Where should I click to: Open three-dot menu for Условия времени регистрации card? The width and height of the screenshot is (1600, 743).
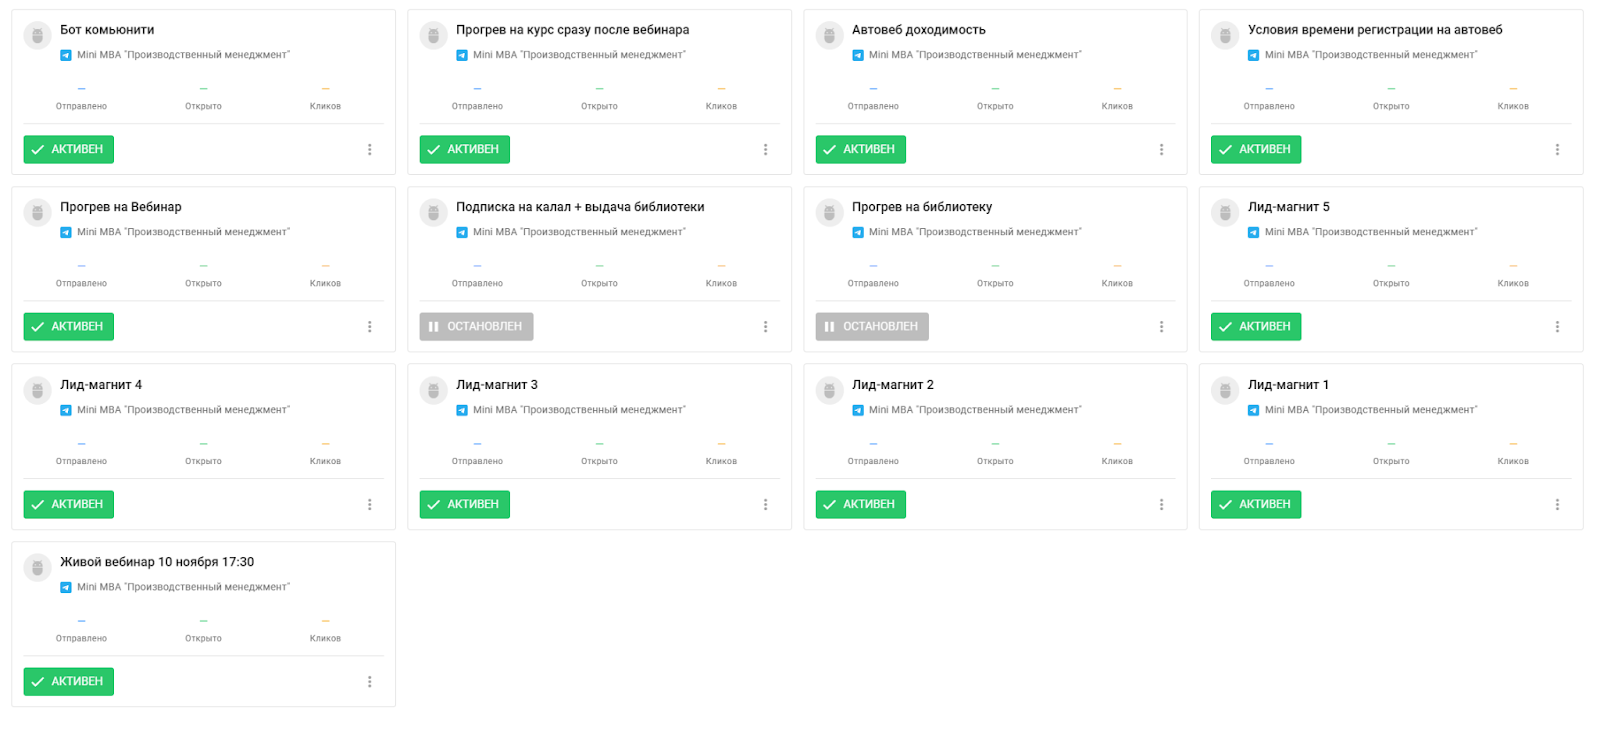[1557, 149]
